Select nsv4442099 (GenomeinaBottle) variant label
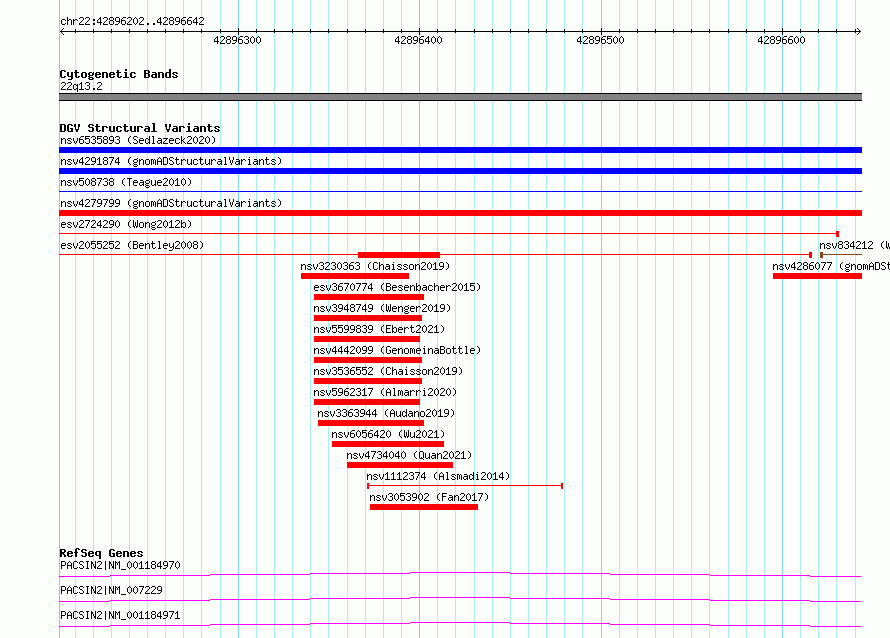 tap(397, 350)
